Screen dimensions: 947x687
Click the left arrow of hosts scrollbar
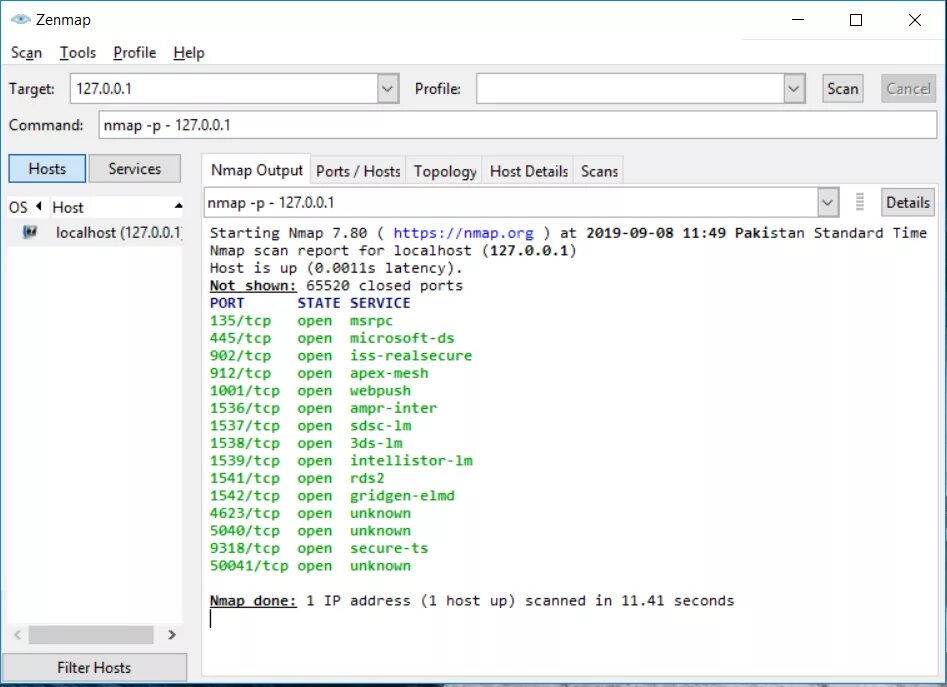[x=18, y=634]
